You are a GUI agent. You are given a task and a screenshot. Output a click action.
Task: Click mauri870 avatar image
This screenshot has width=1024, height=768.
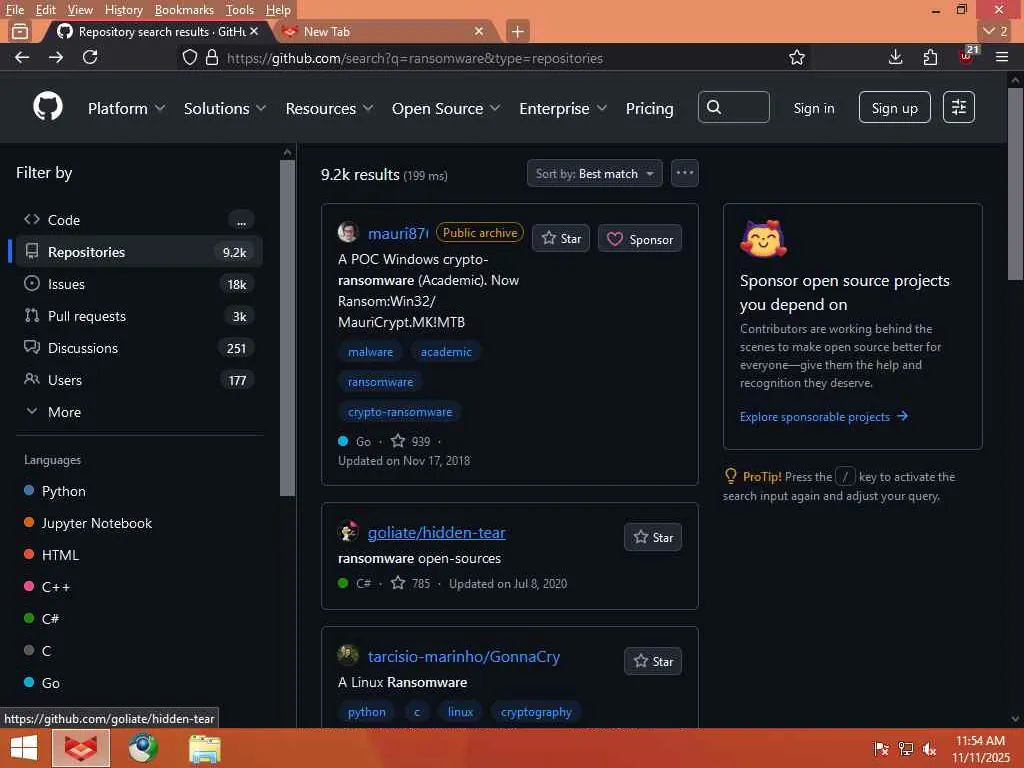coord(348,232)
